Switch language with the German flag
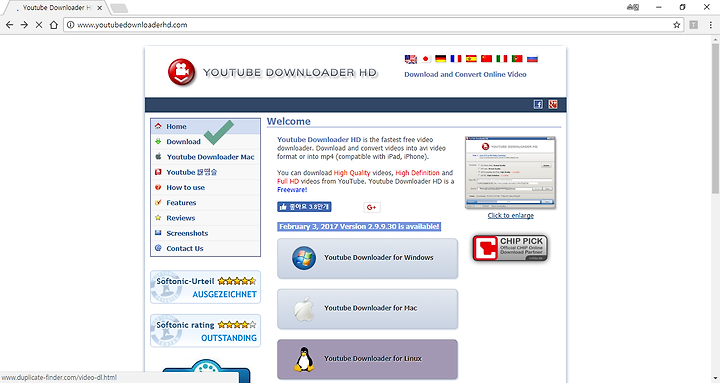The height and width of the screenshot is (383, 720). click(441, 59)
